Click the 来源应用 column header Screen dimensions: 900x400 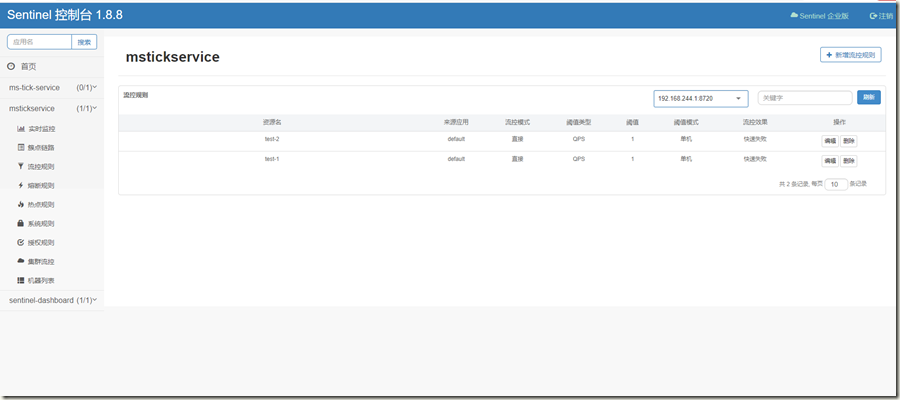[x=456, y=122]
